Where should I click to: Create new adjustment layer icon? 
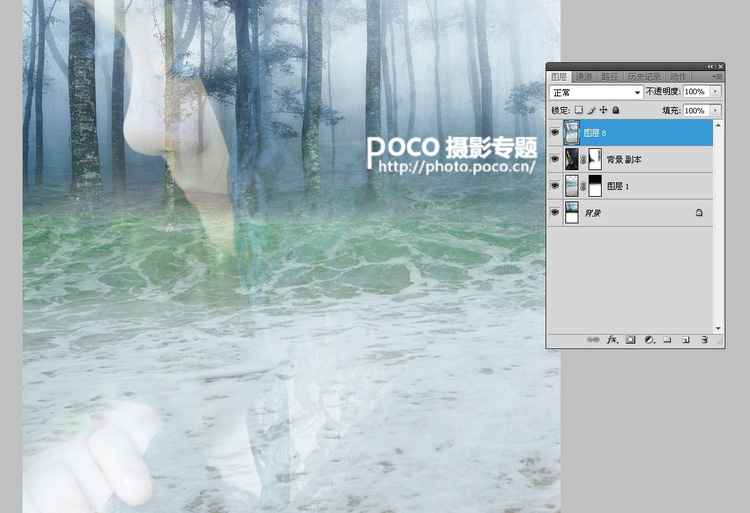[648, 340]
